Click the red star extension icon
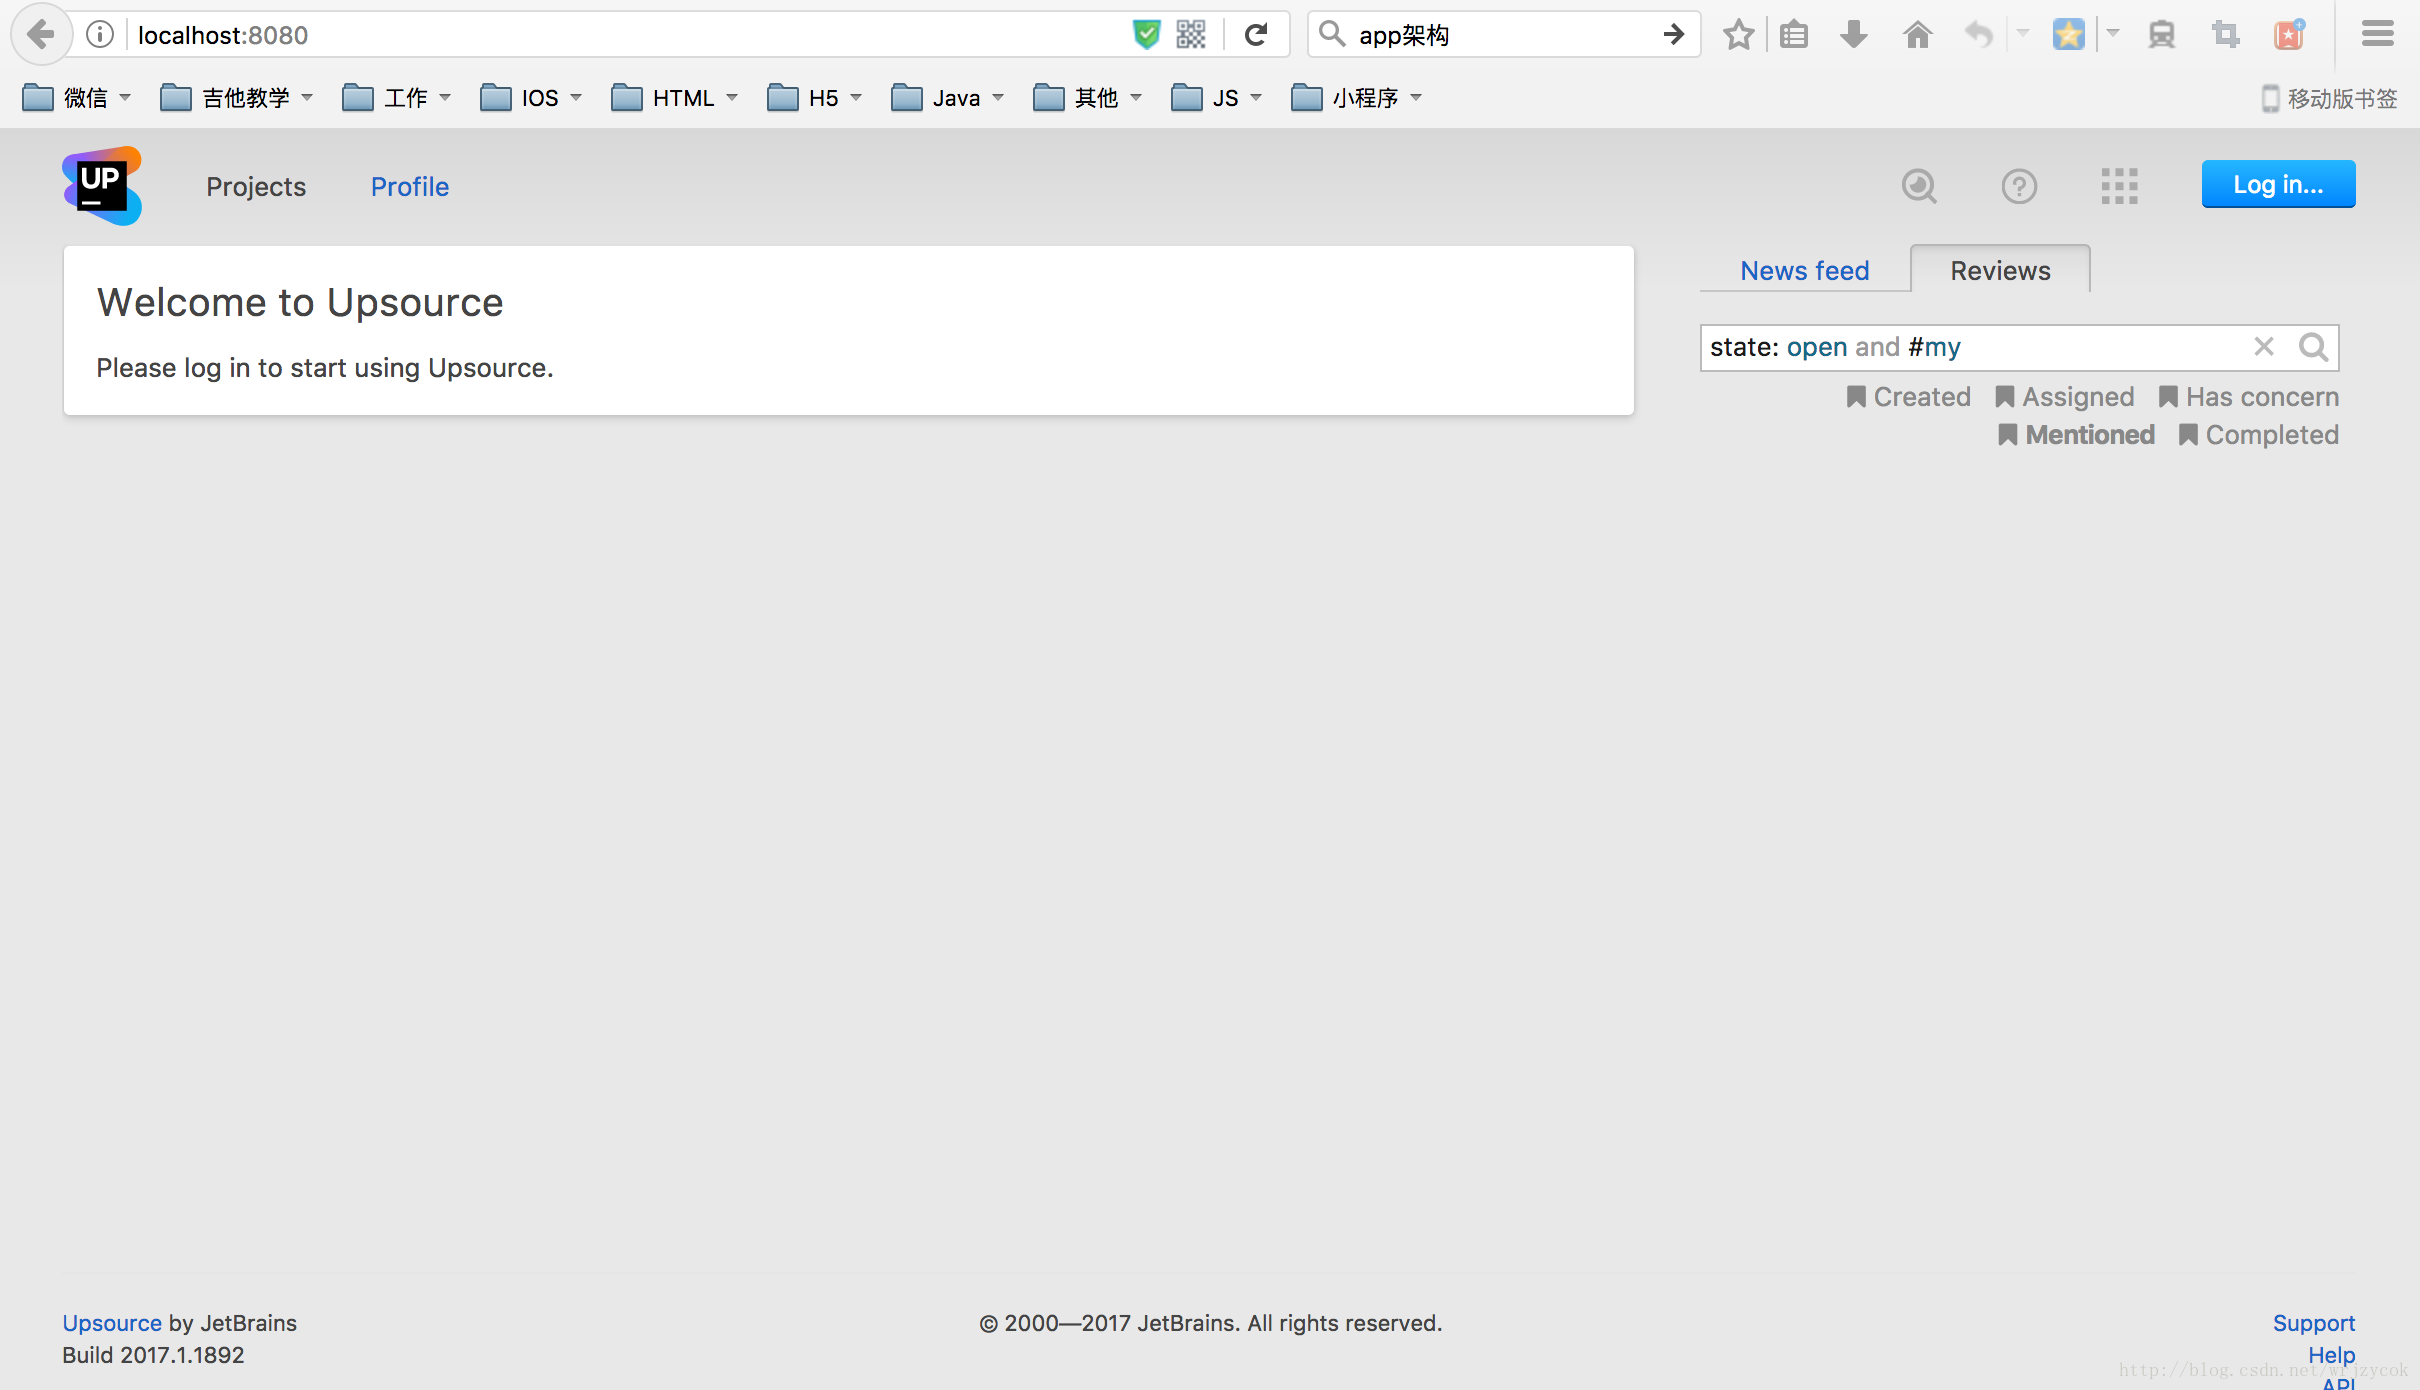2420x1390 pixels. pos(2289,35)
